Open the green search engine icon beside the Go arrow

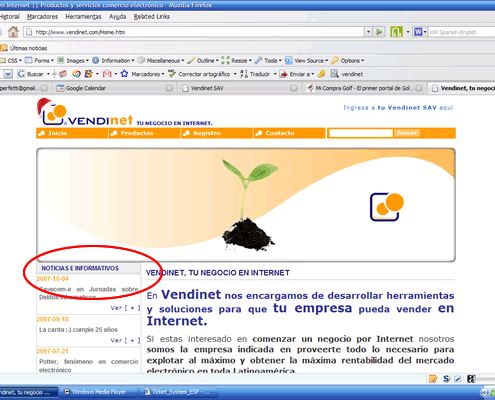(396, 32)
